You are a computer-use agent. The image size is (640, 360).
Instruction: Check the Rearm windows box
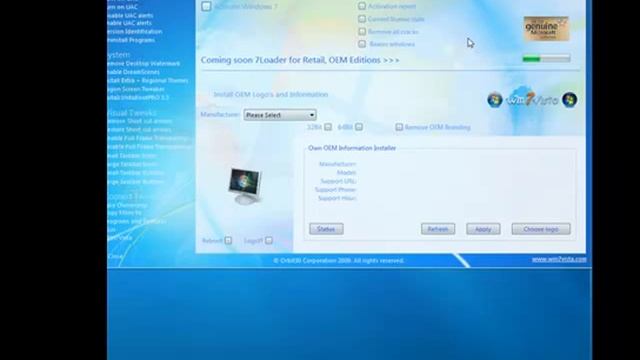click(362, 44)
